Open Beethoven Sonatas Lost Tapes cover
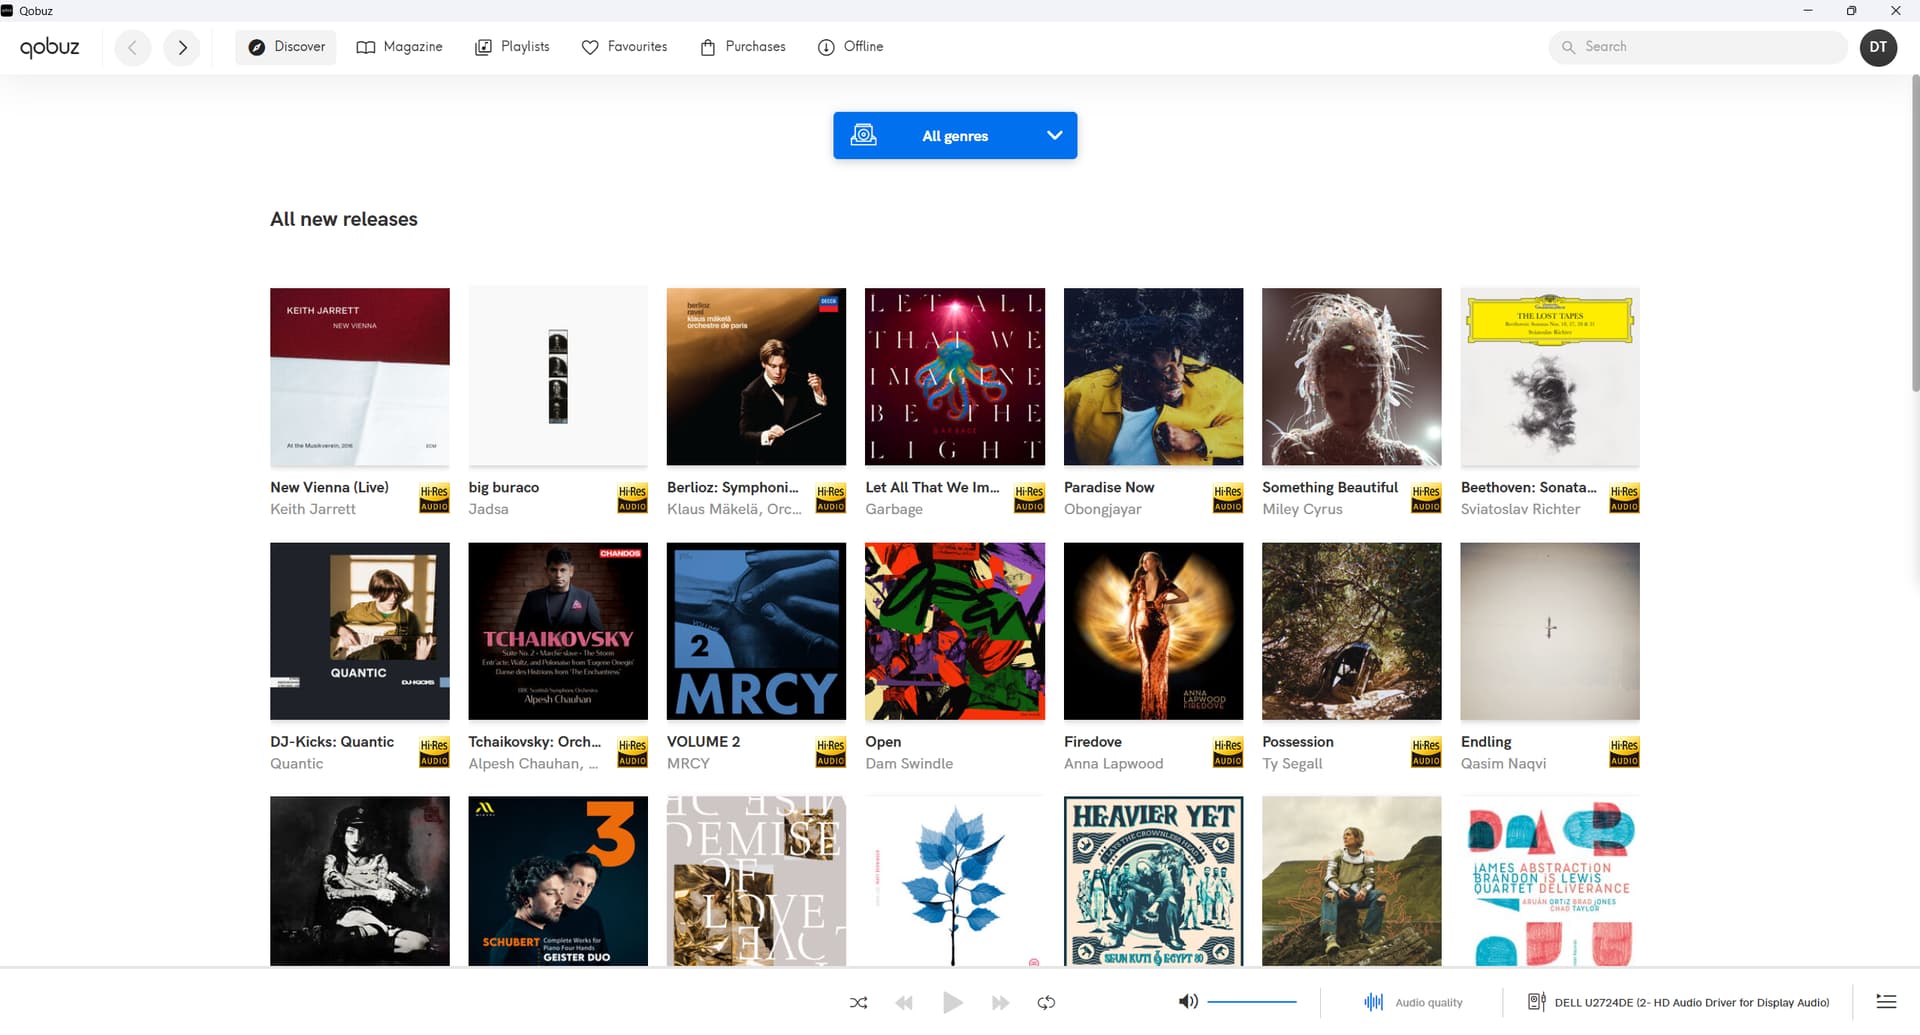The image size is (1920, 1035). pos(1550,377)
